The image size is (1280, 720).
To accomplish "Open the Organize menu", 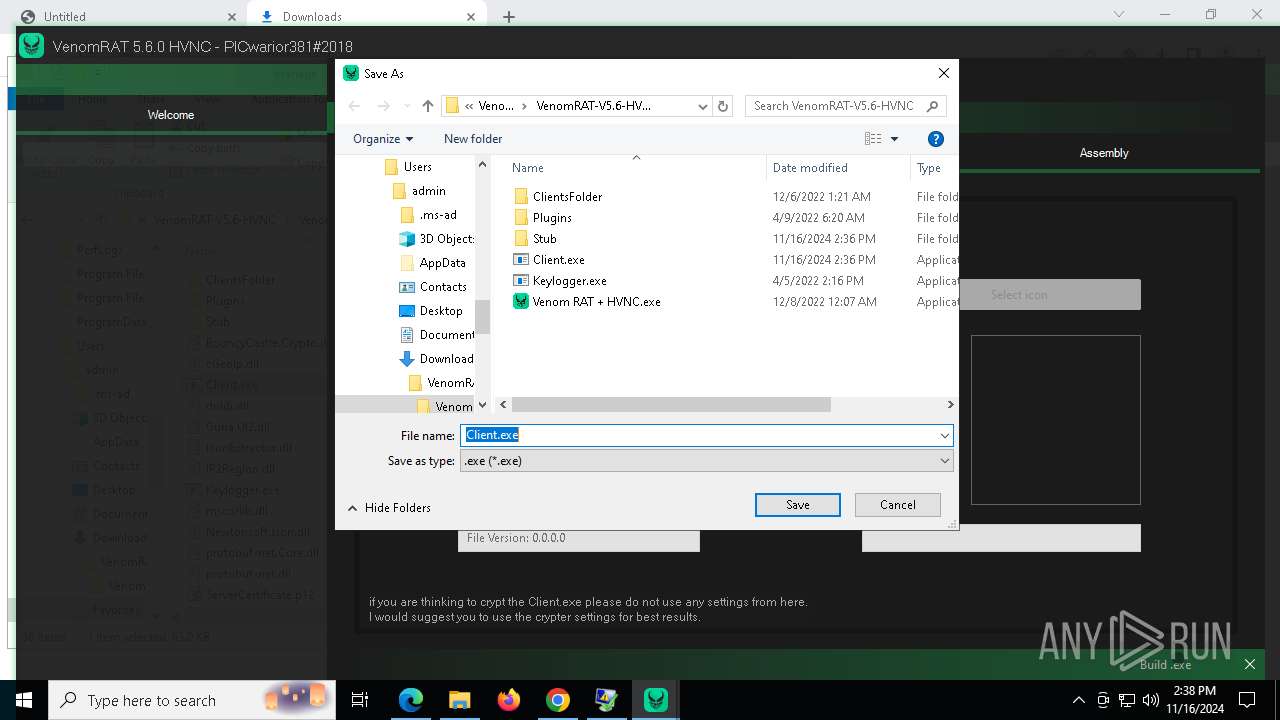I will coord(383,139).
